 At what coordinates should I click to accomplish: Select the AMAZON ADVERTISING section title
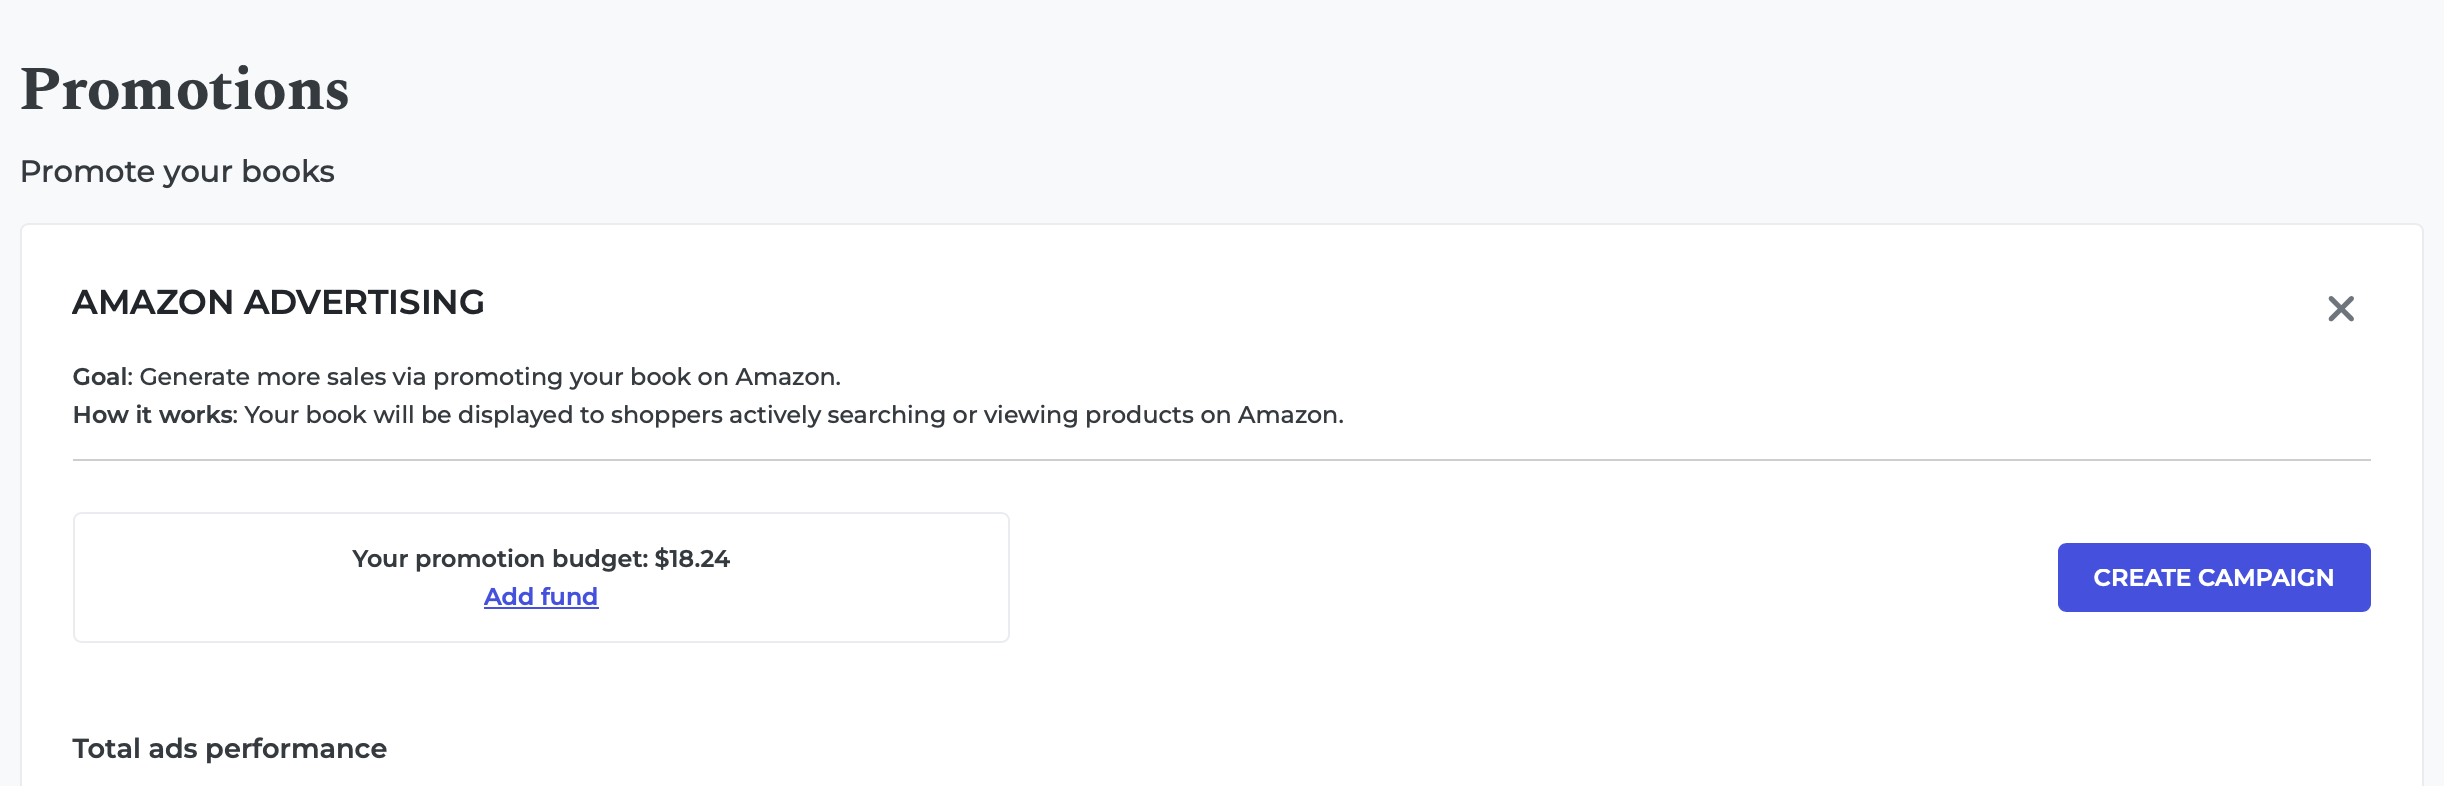[x=278, y=302]
